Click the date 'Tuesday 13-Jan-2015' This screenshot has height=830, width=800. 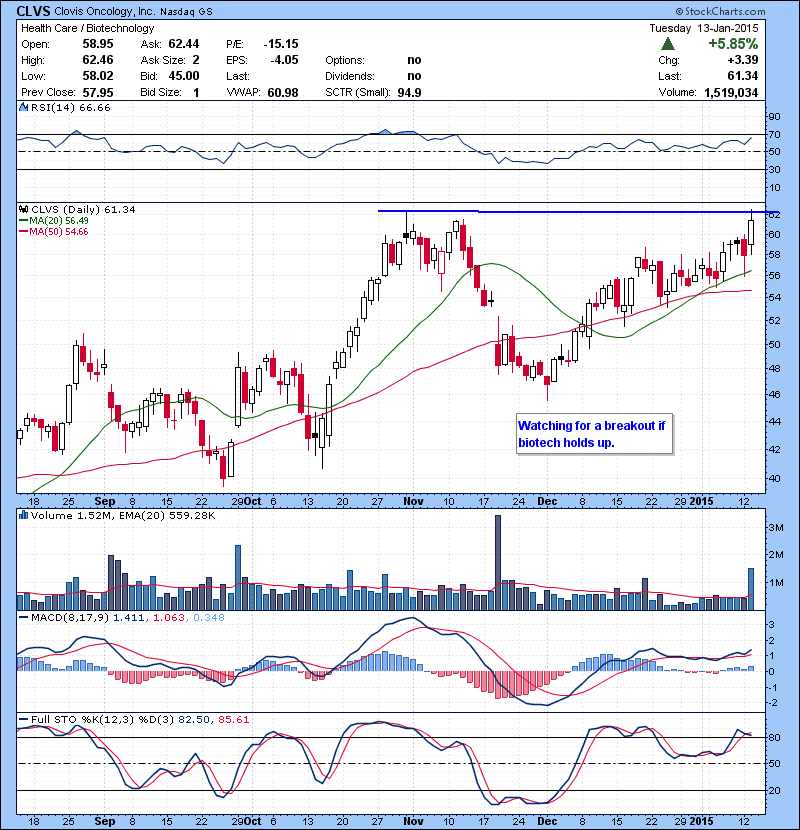pyautogui.click(x=704, y=28)
